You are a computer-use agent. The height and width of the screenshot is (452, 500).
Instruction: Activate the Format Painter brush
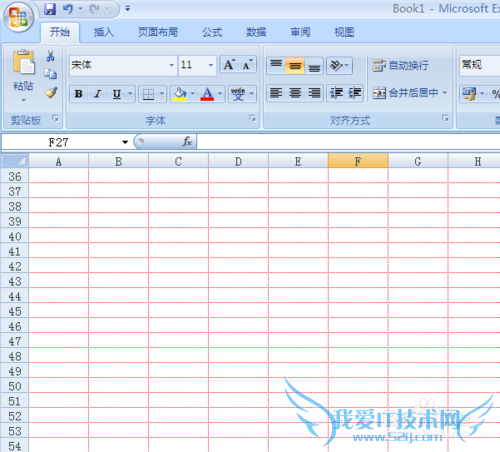point(51,92)
